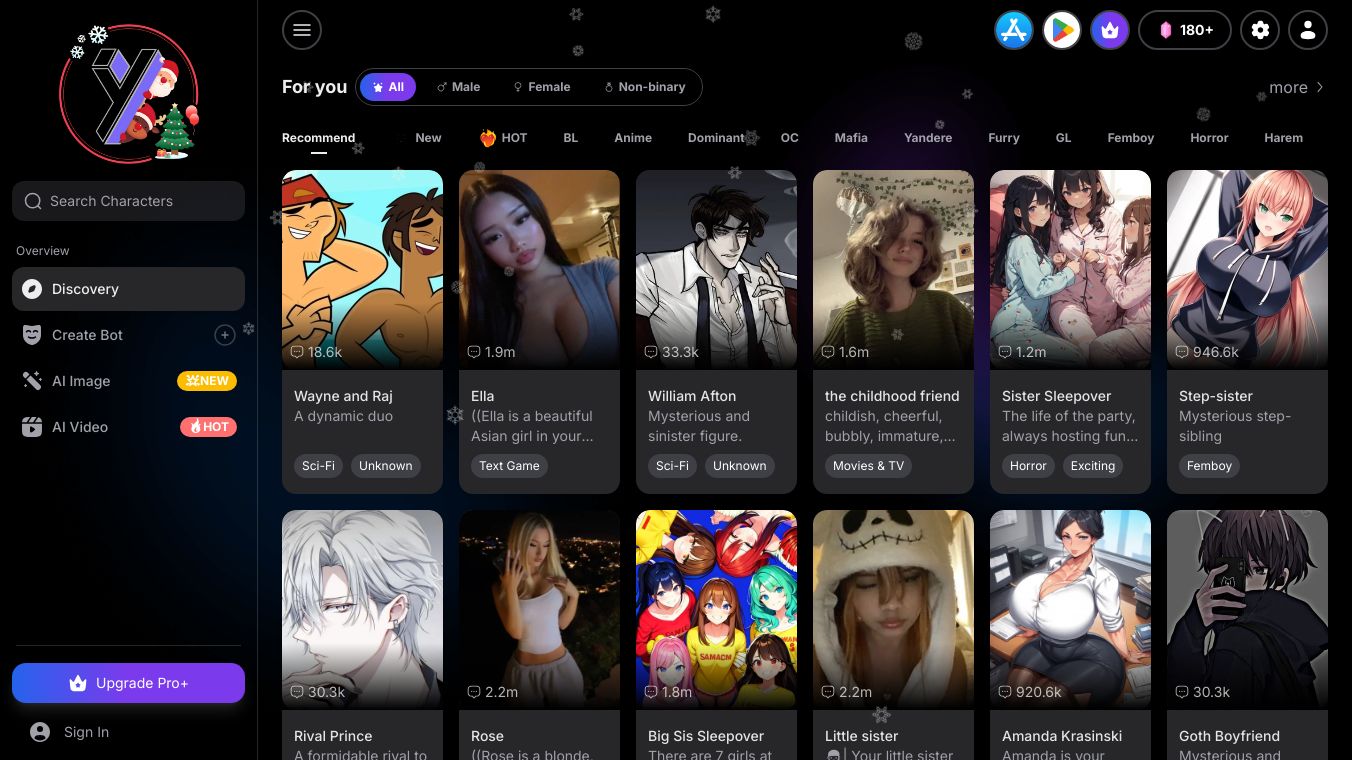The image size is (1352, 760).
Task: Select the All gender filter
Action: tap(388, 87)
